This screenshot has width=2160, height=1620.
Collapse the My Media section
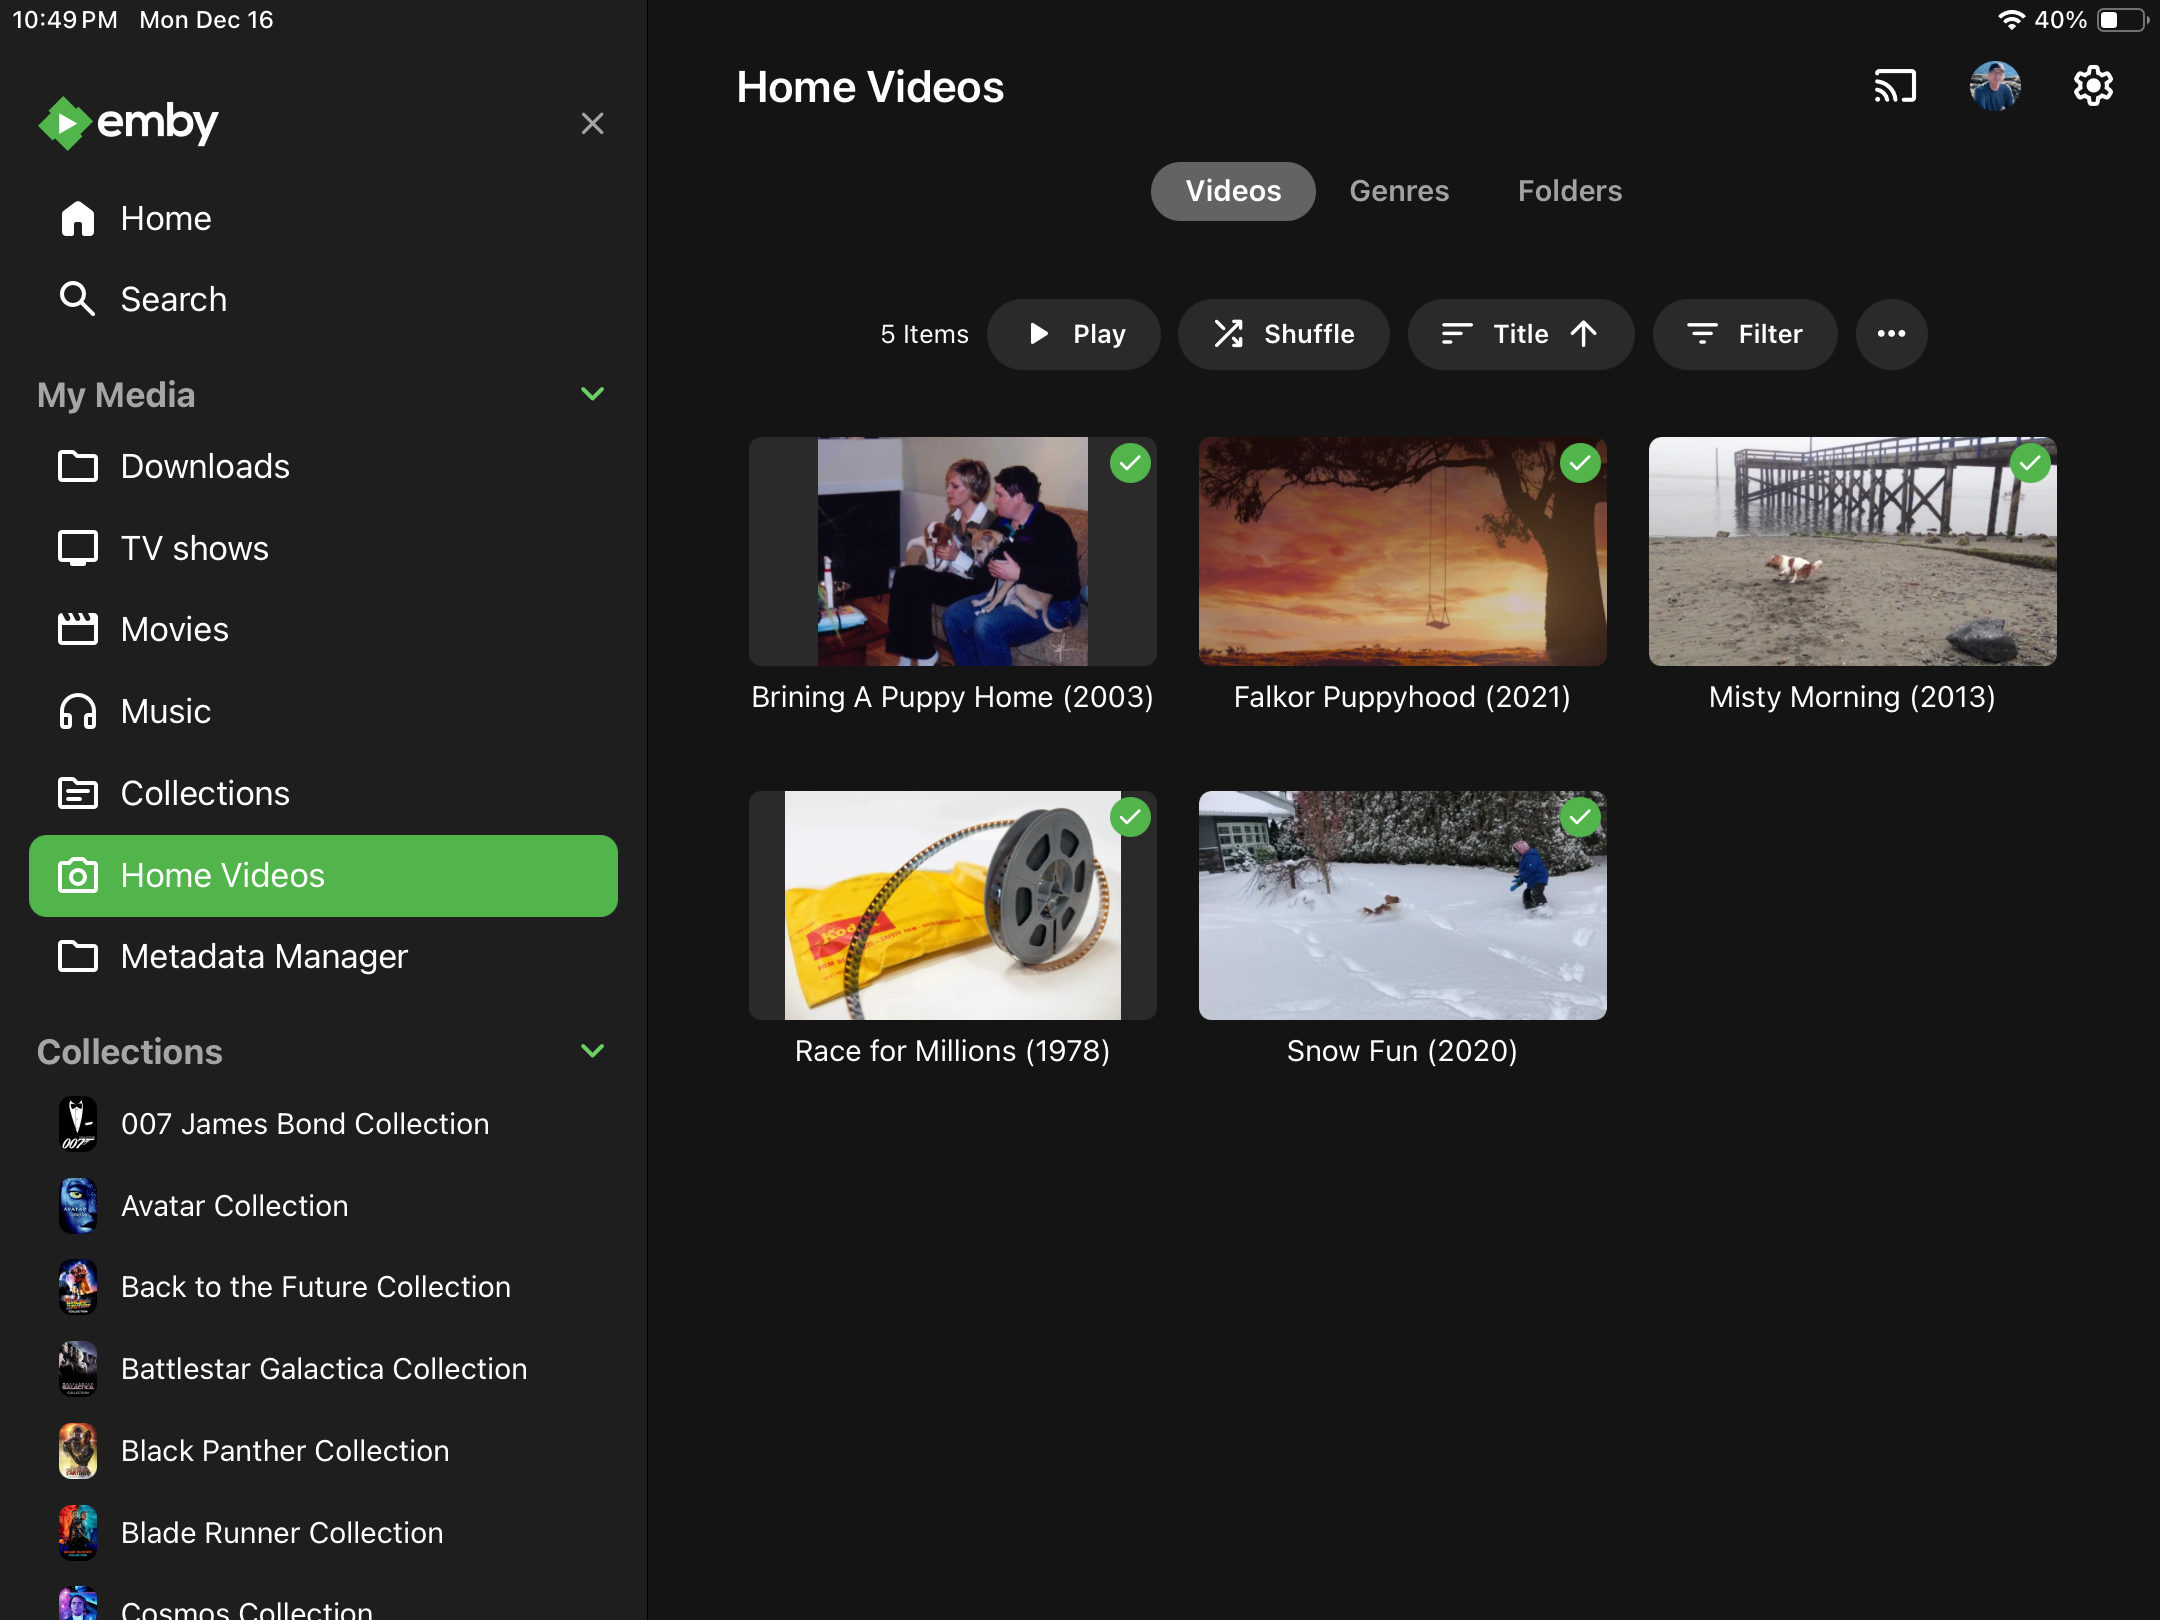[x=592, y=394]
